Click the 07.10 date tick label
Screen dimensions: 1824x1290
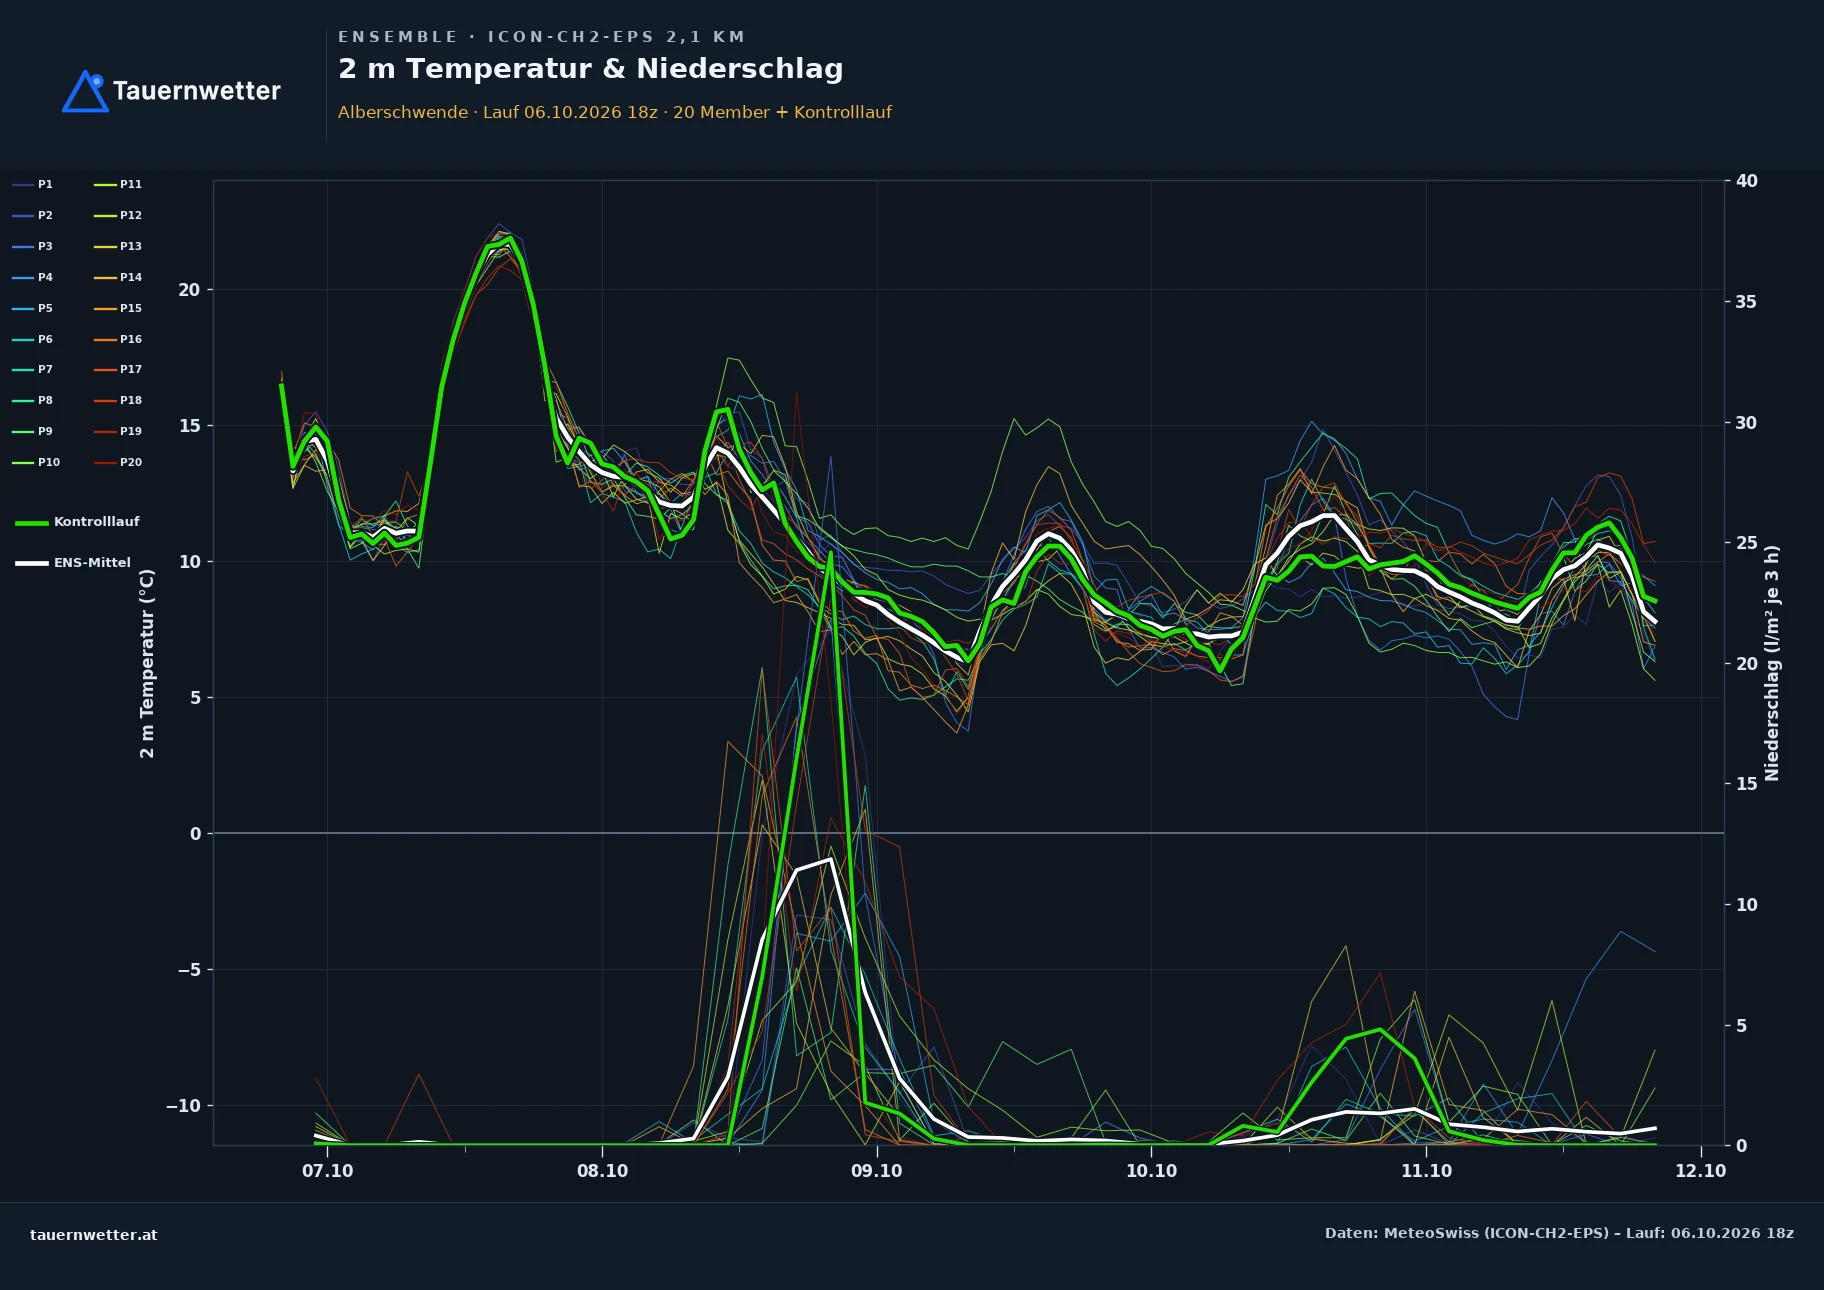coord(328,1171)
